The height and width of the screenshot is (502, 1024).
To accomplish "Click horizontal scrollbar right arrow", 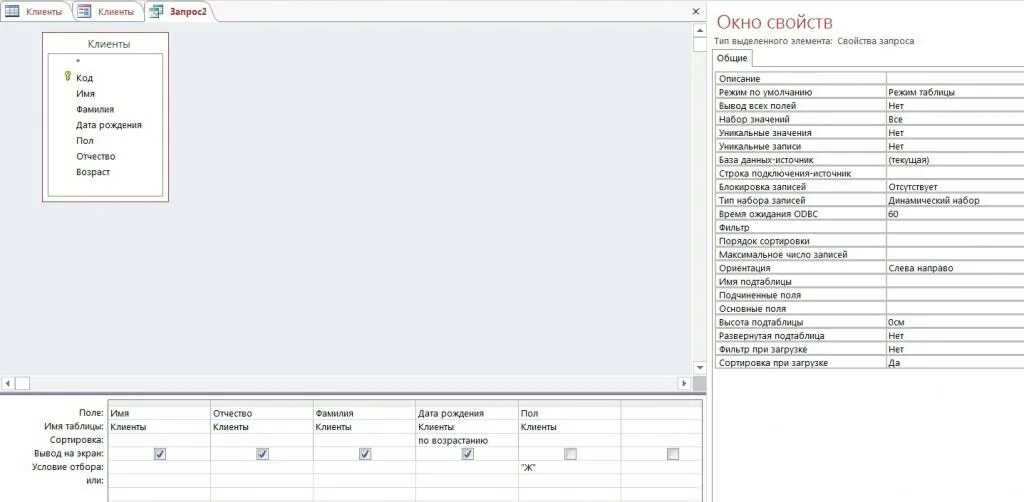I will 684,383.
